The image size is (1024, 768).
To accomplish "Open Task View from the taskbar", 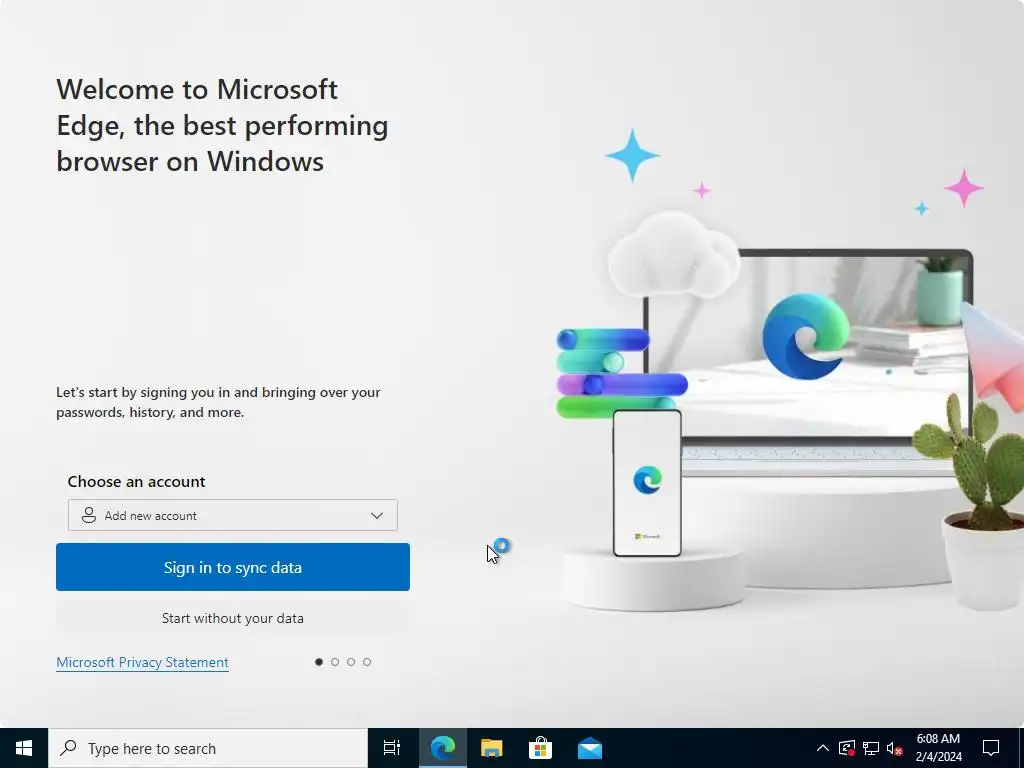I will point(392,748).
